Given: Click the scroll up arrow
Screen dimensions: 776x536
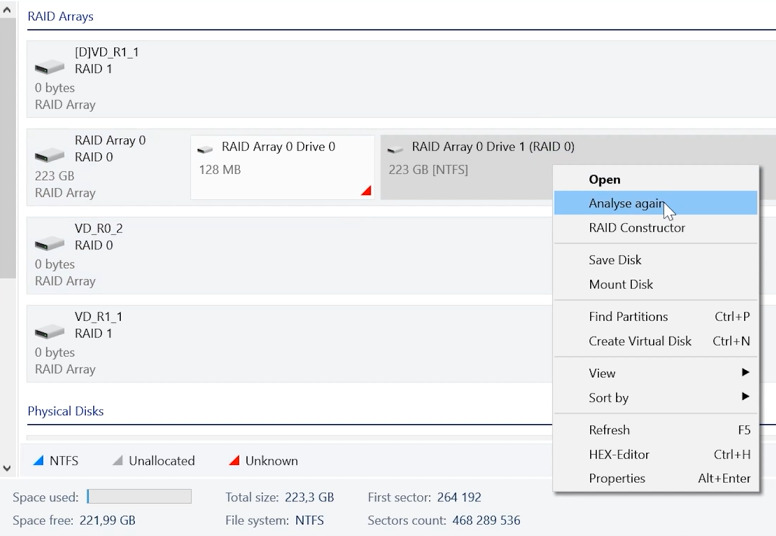Looking at the screenshot, I should tap(7, 9).
